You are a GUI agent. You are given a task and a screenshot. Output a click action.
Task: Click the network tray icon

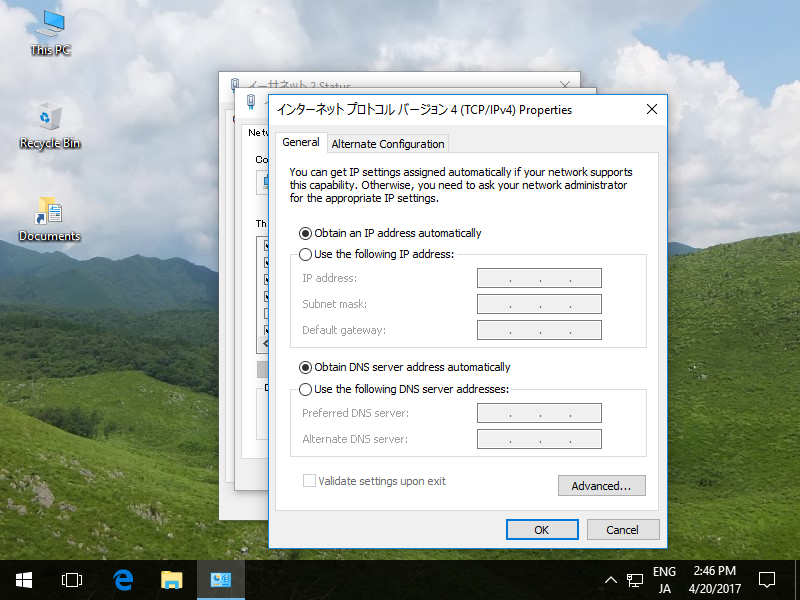635,580
